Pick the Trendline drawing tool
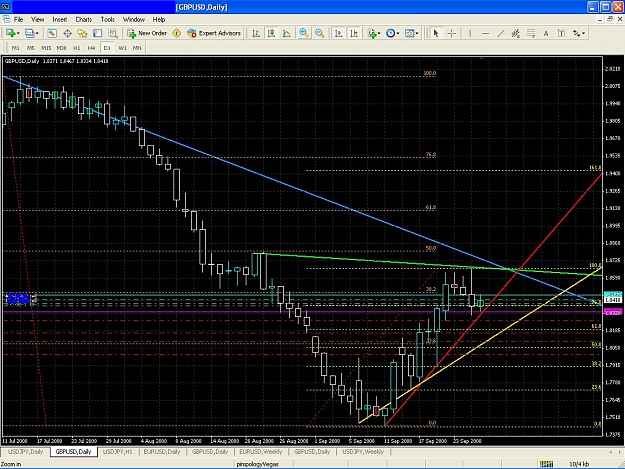 [x=501, y=33]
